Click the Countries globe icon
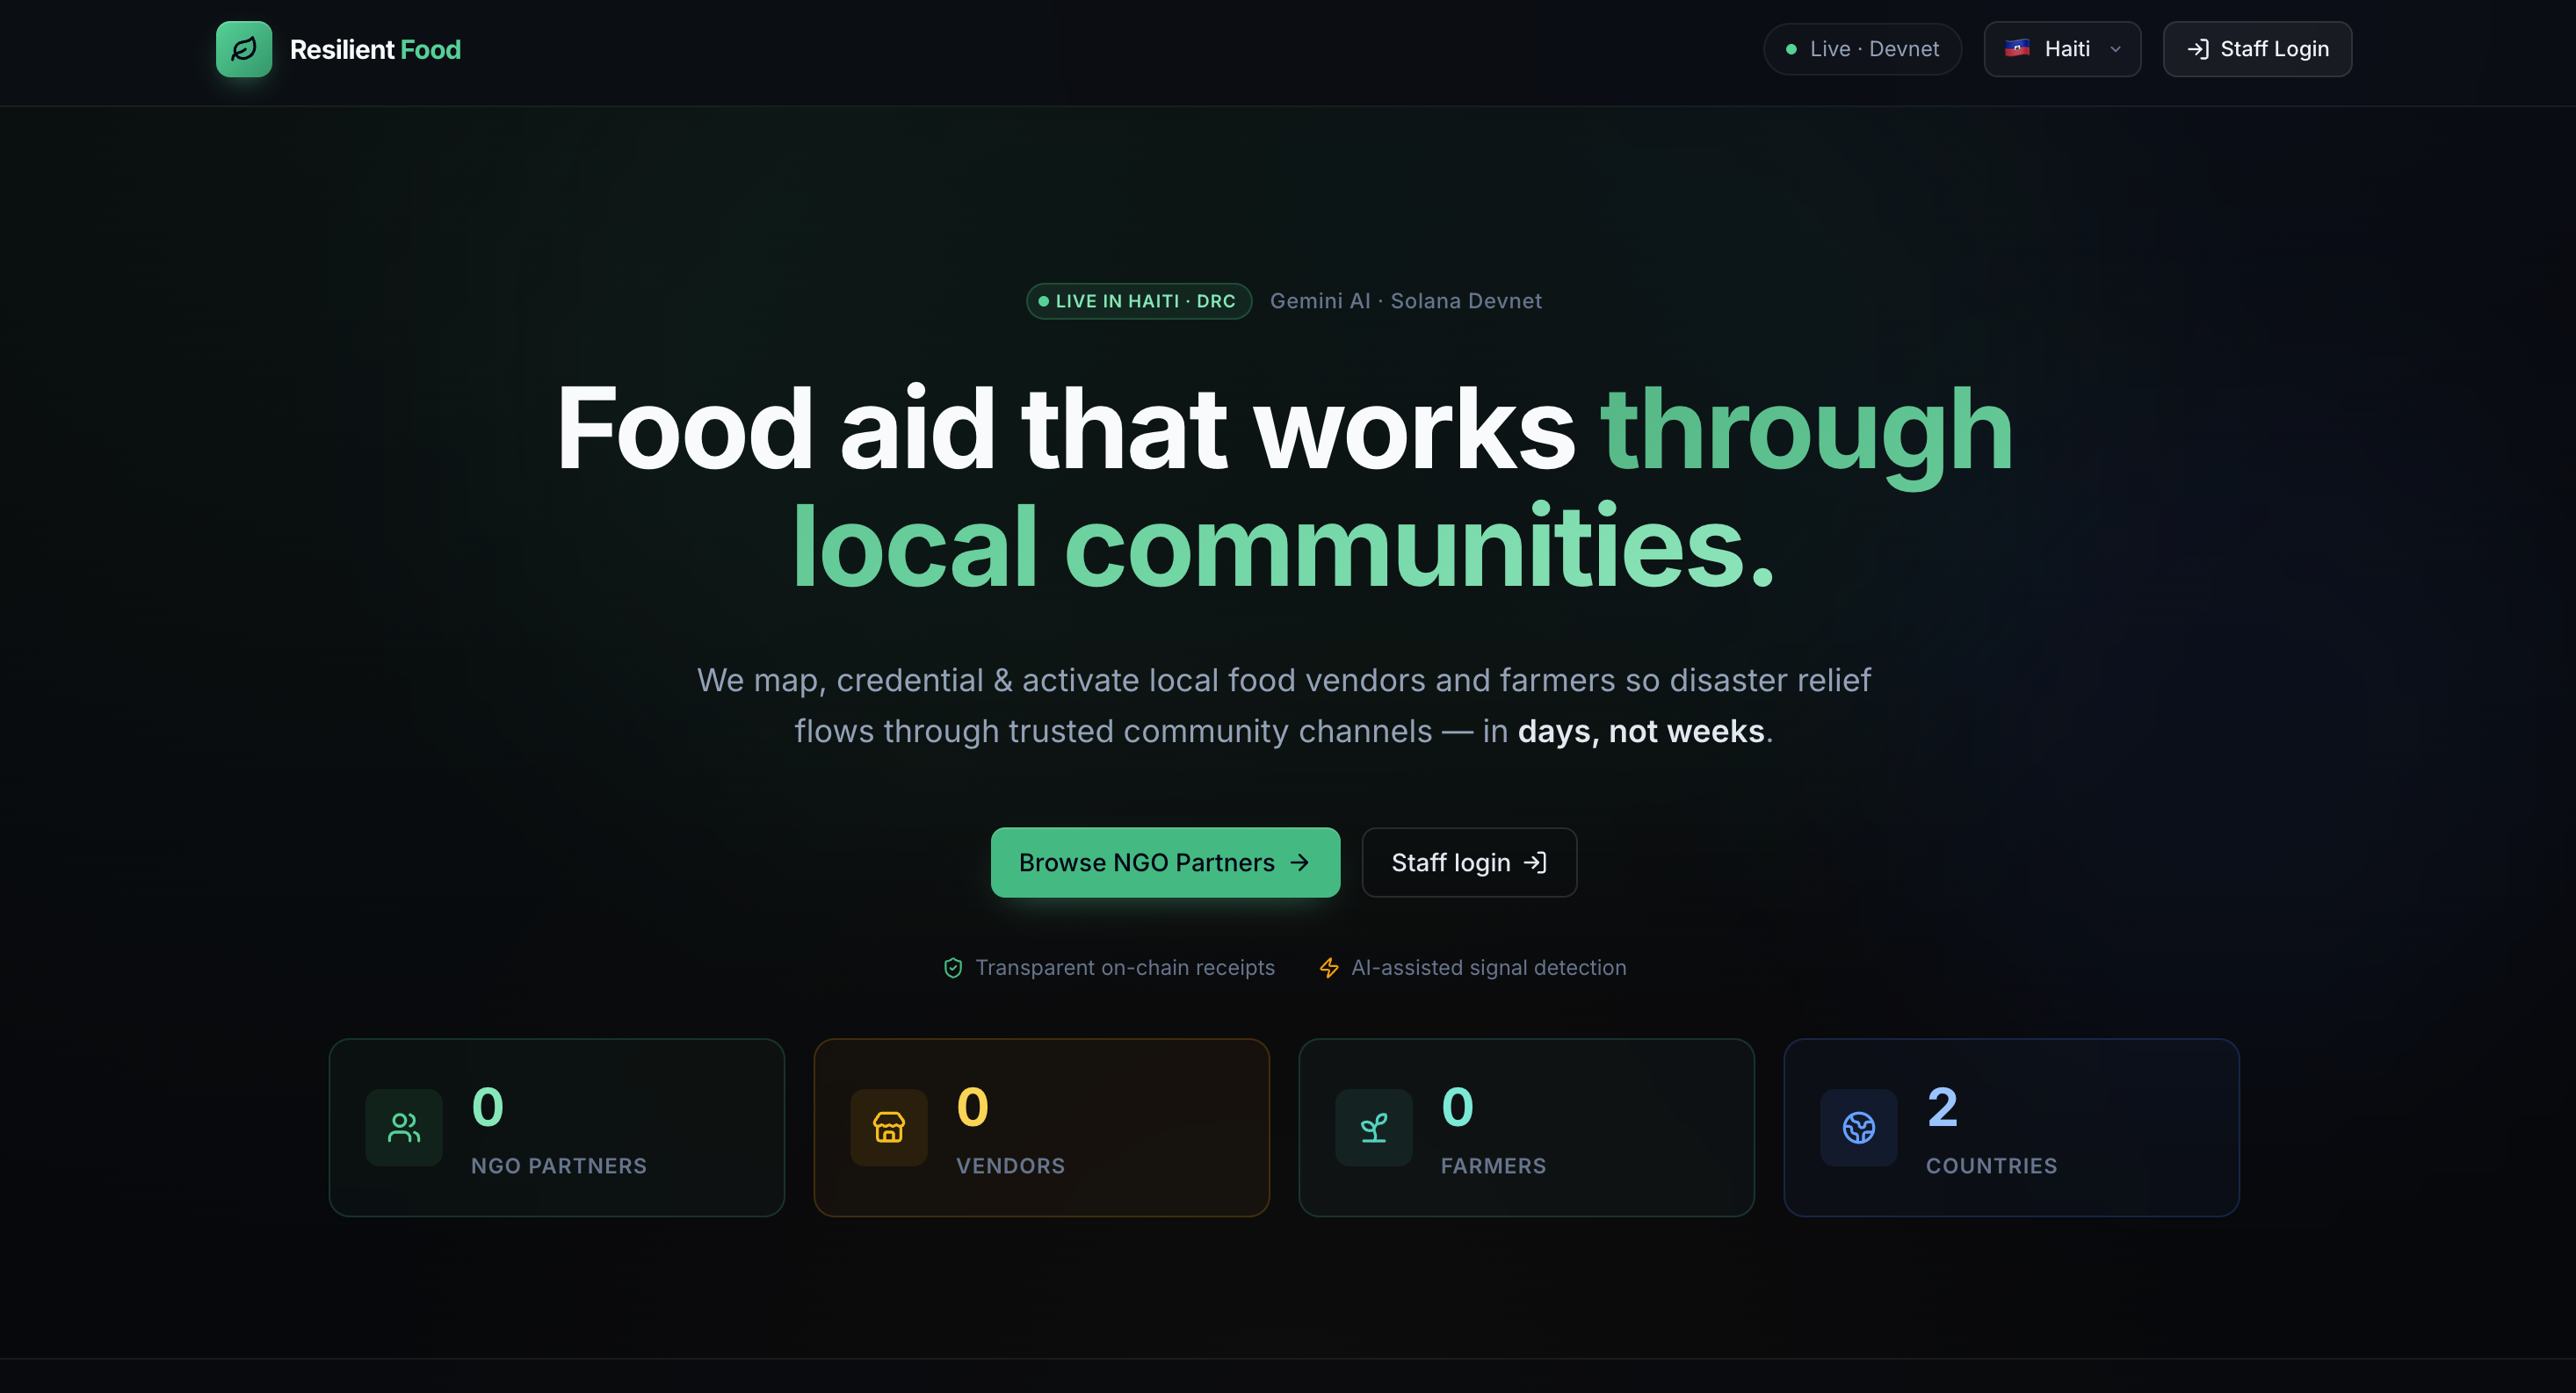The image size is (2576, 1393). coord(1859,1127)
